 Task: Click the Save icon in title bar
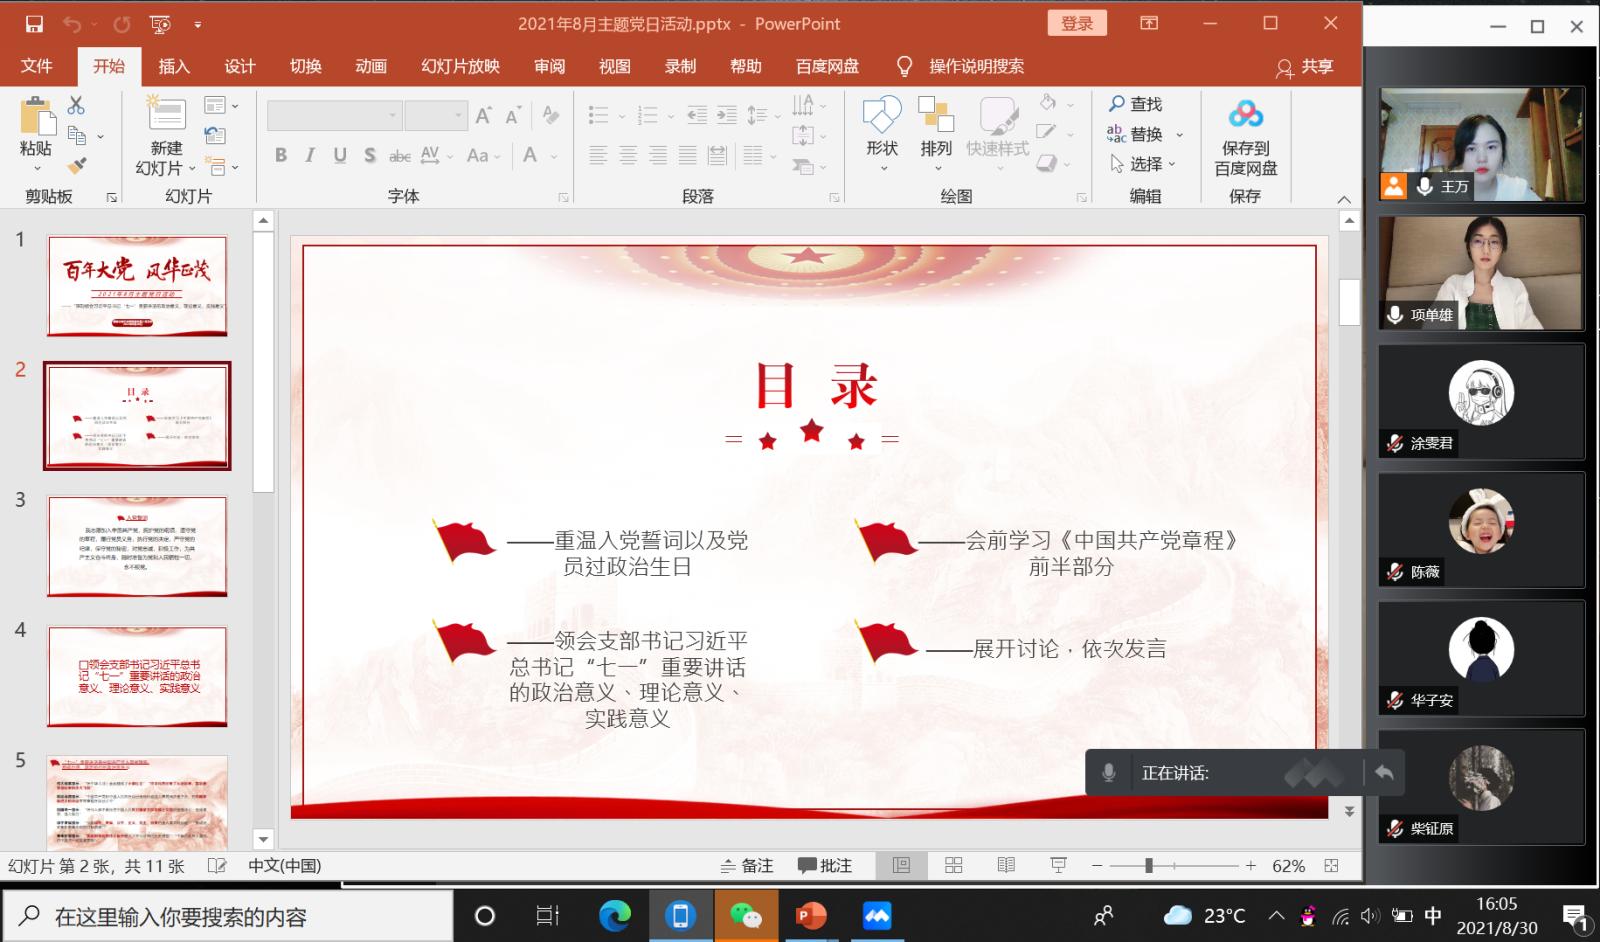(34, 24)
